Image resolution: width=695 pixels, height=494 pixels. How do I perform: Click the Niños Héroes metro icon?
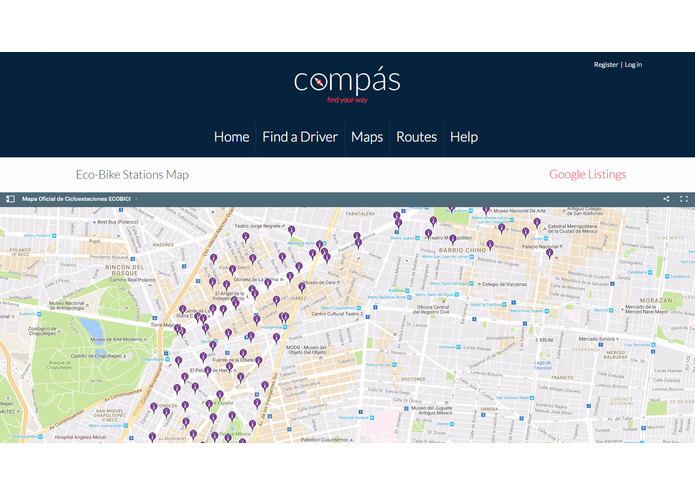click(x=394, y=365)
